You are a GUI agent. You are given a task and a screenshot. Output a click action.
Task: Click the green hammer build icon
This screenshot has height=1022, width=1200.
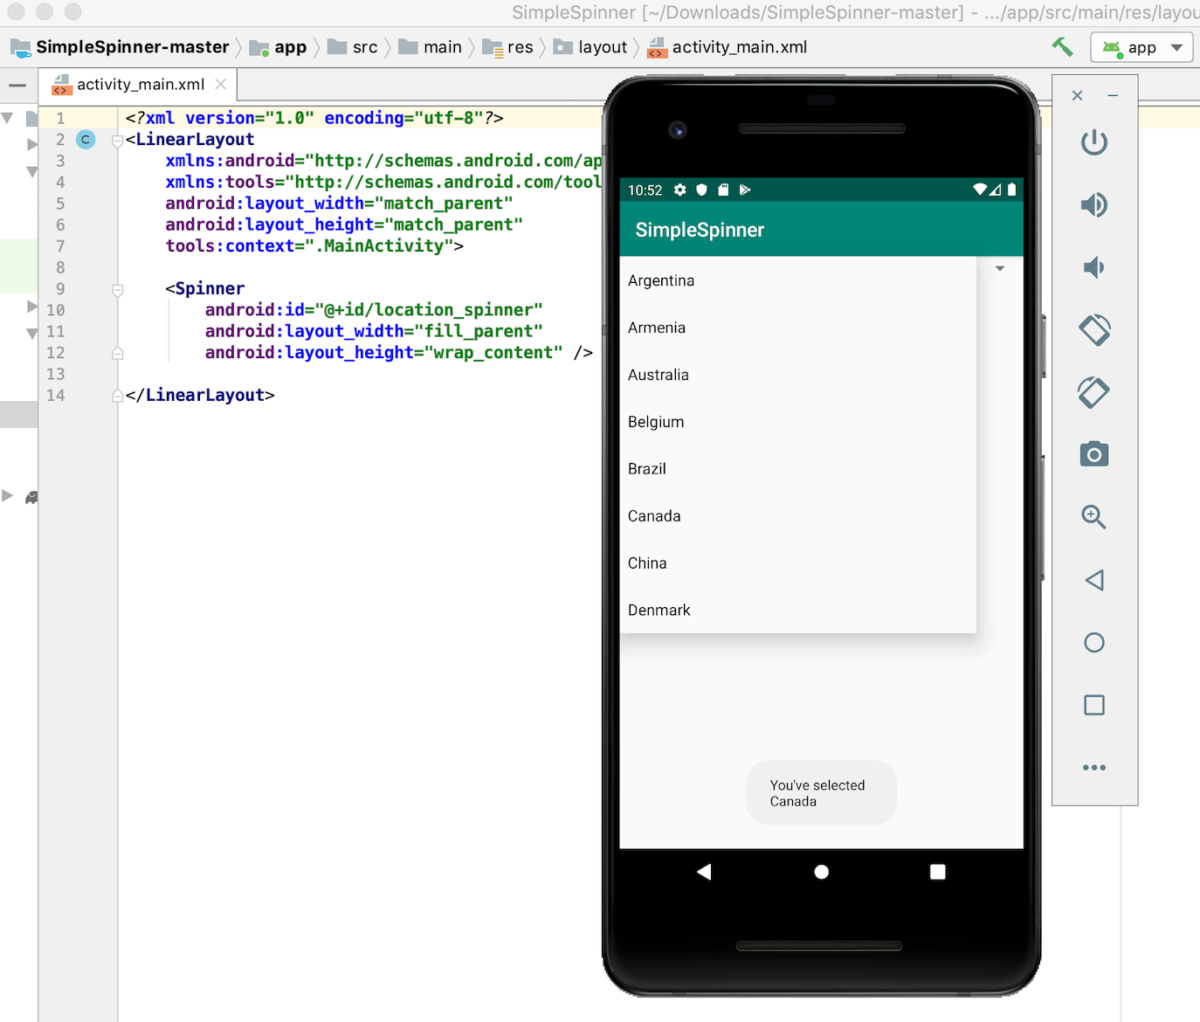[1062, 47]
